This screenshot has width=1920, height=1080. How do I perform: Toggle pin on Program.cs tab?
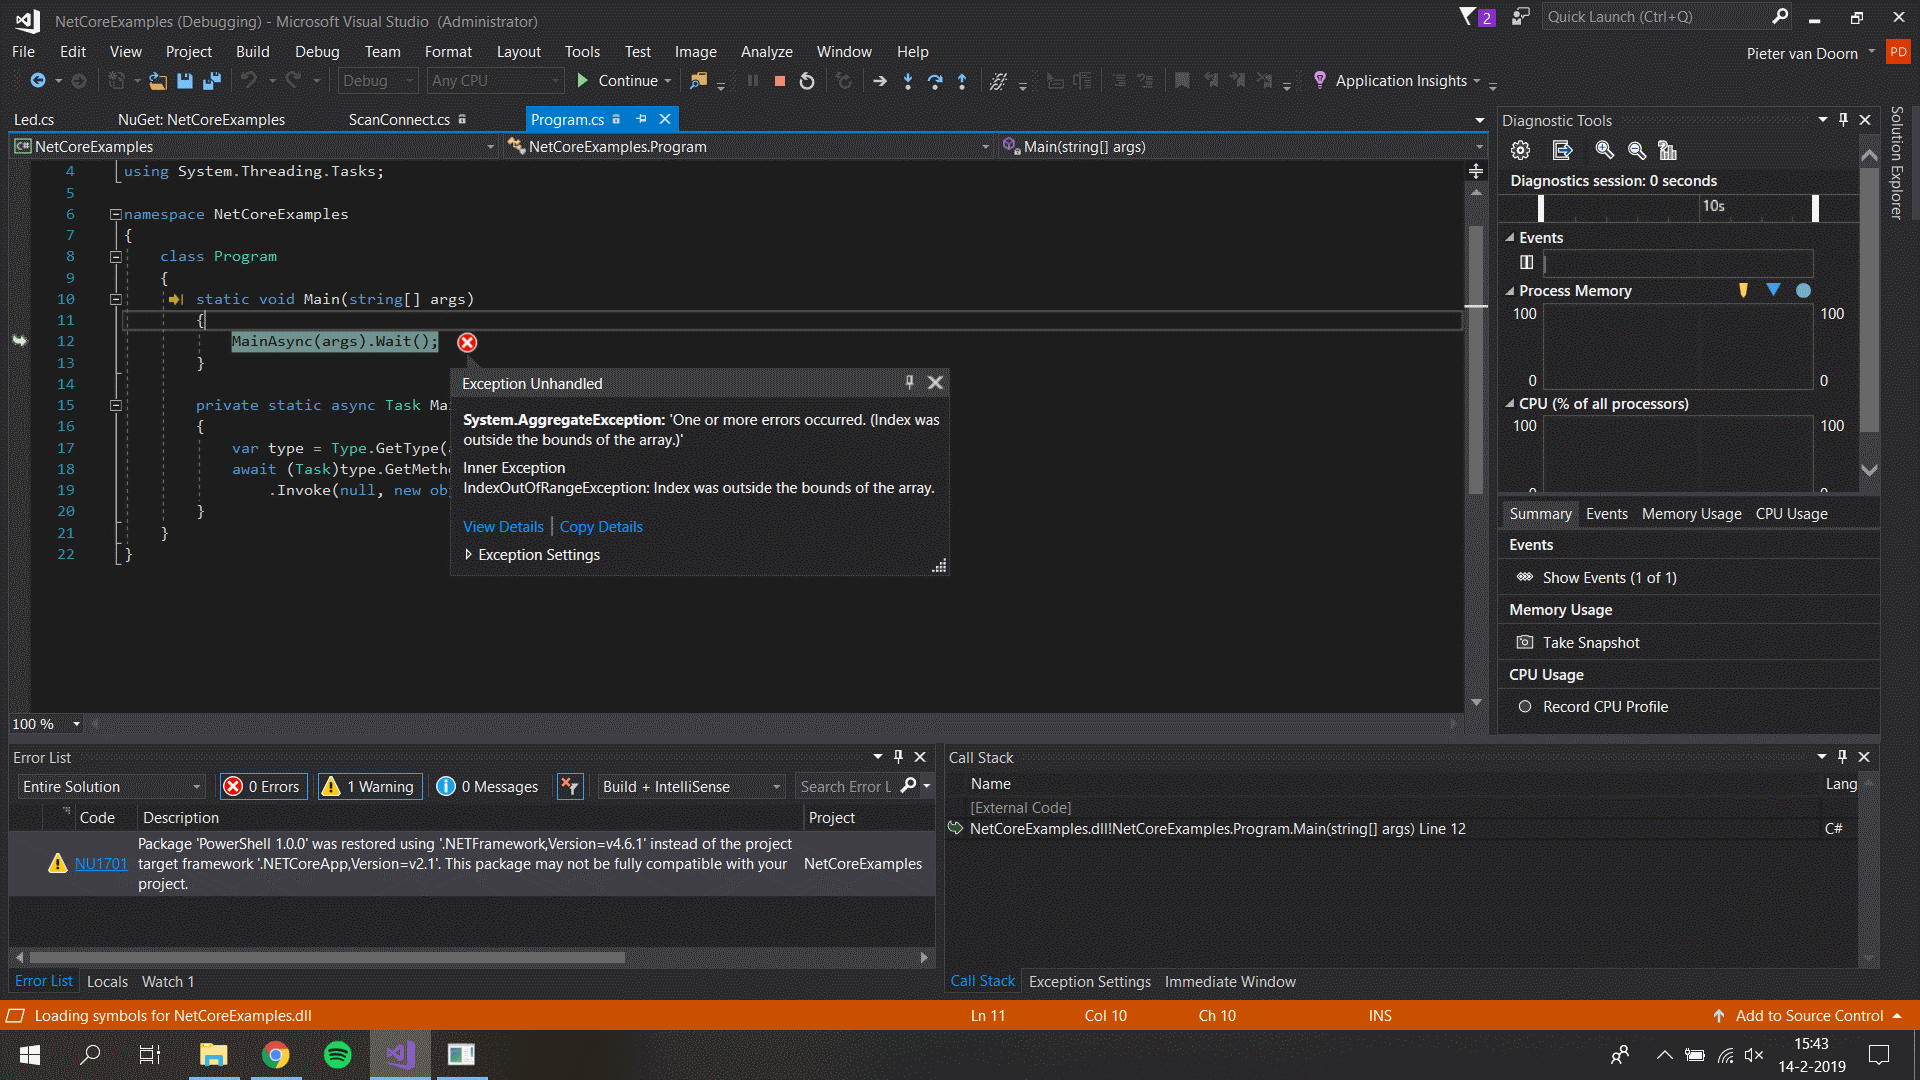pos(641,119)
